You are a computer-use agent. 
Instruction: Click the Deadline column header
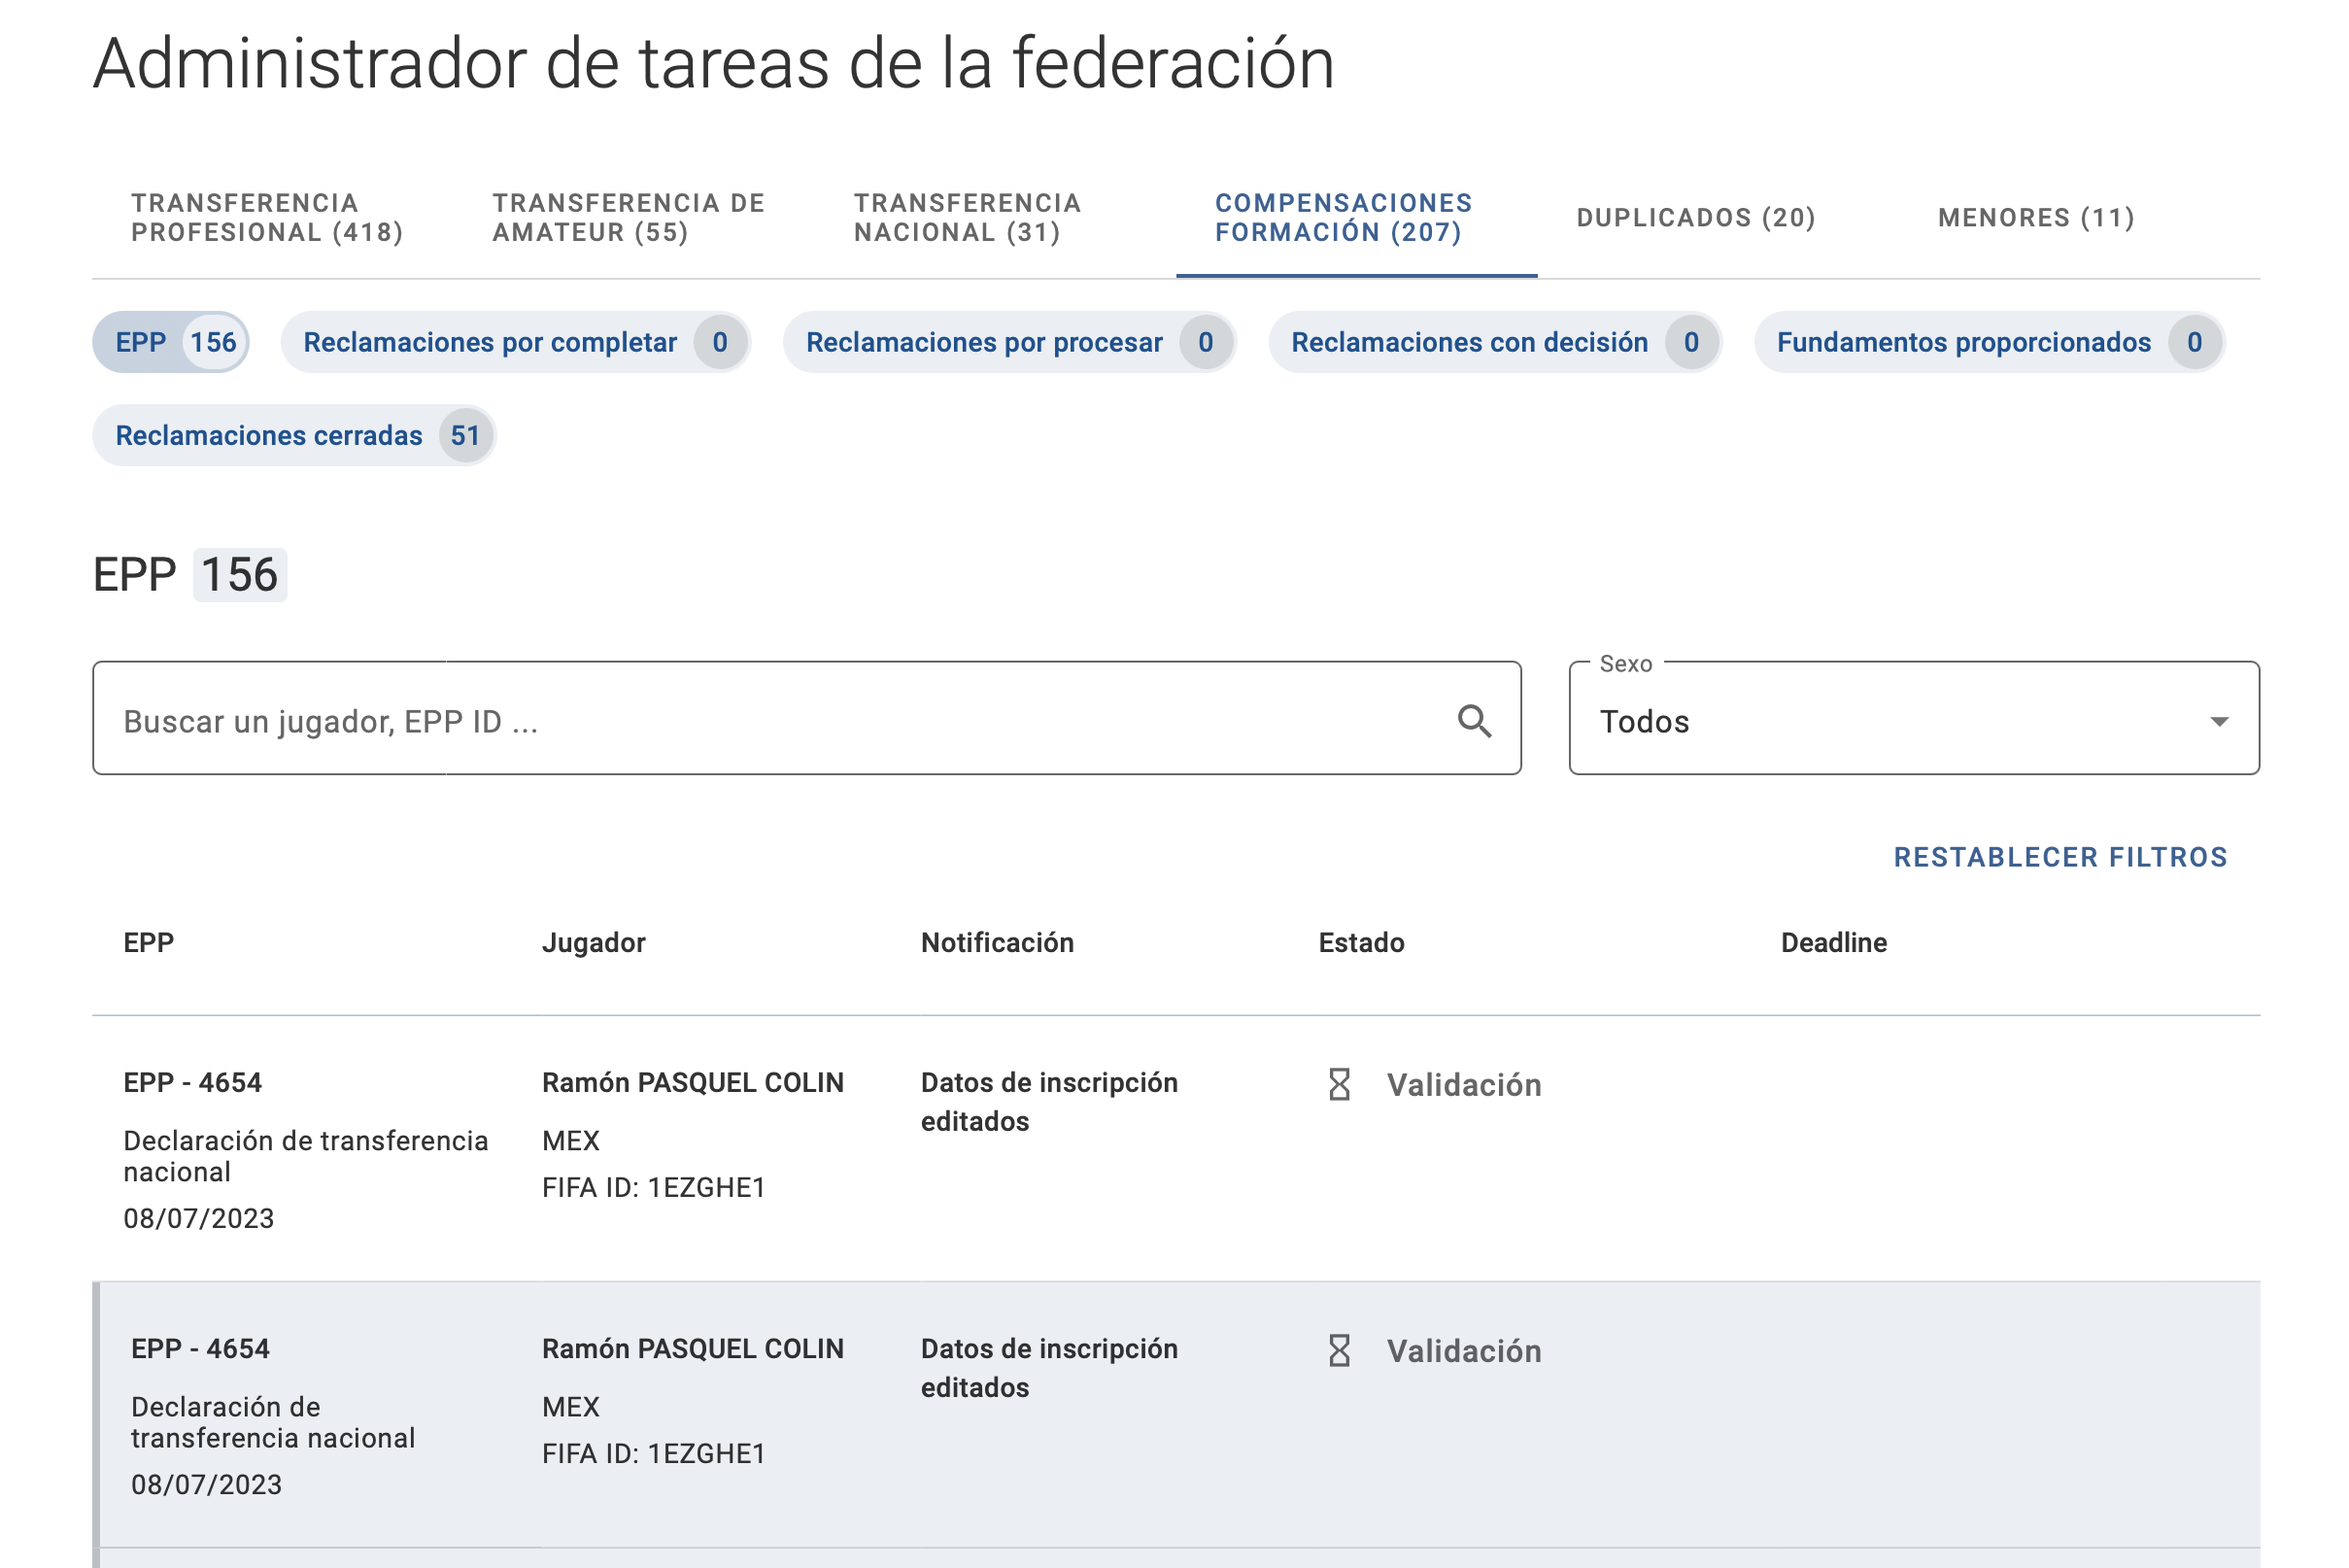coord(1833,942)
